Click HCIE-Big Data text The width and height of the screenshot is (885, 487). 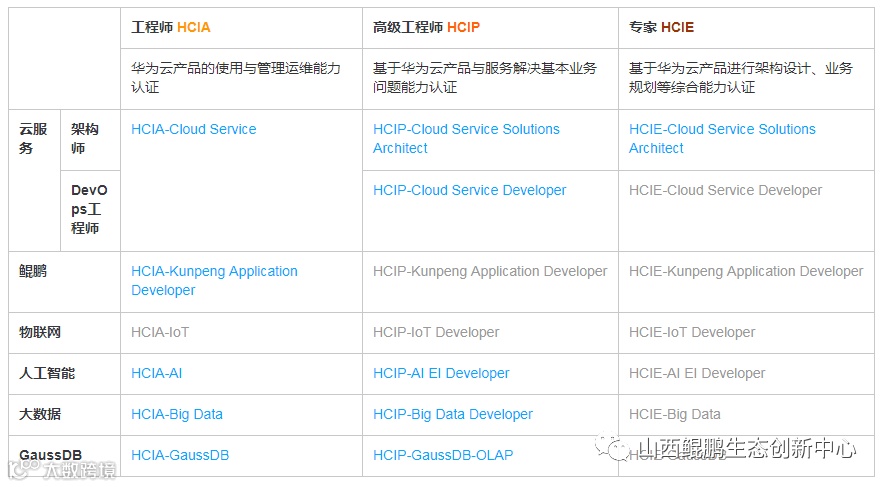click(674, 414)
